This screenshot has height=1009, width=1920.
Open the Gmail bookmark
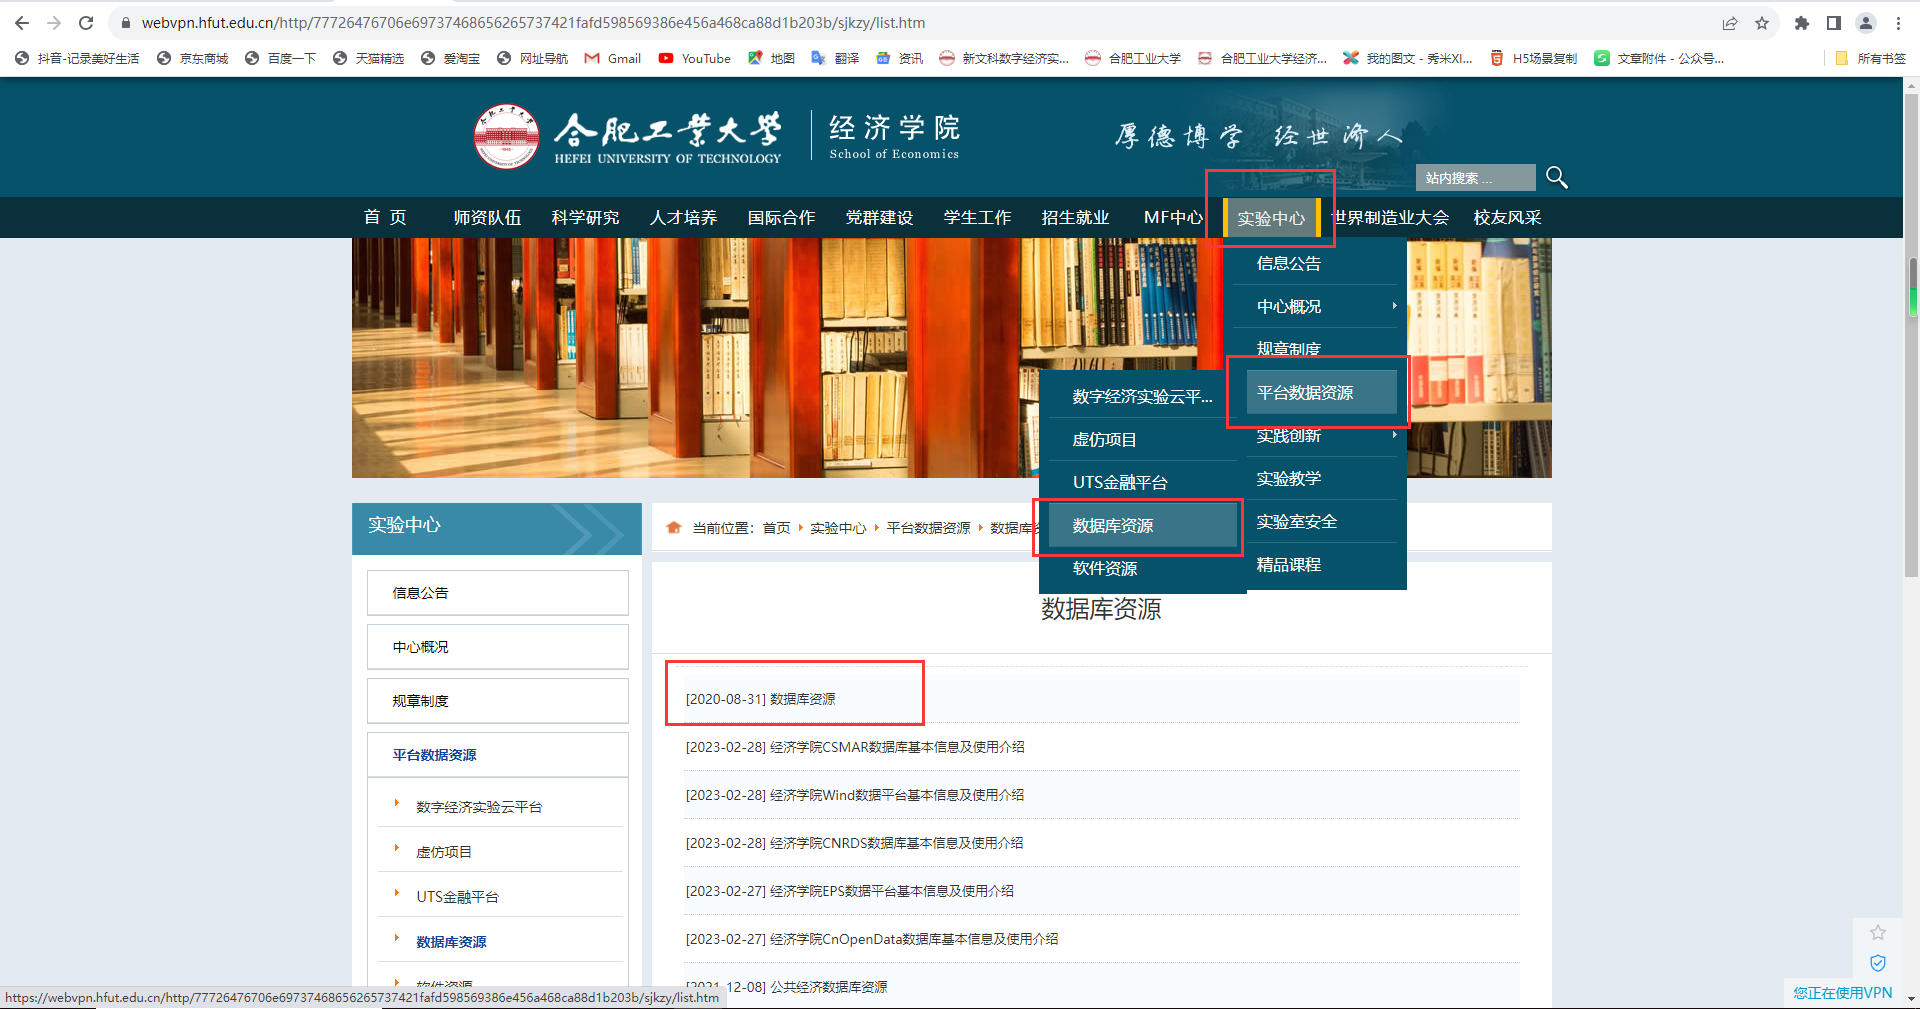point(613,59)
